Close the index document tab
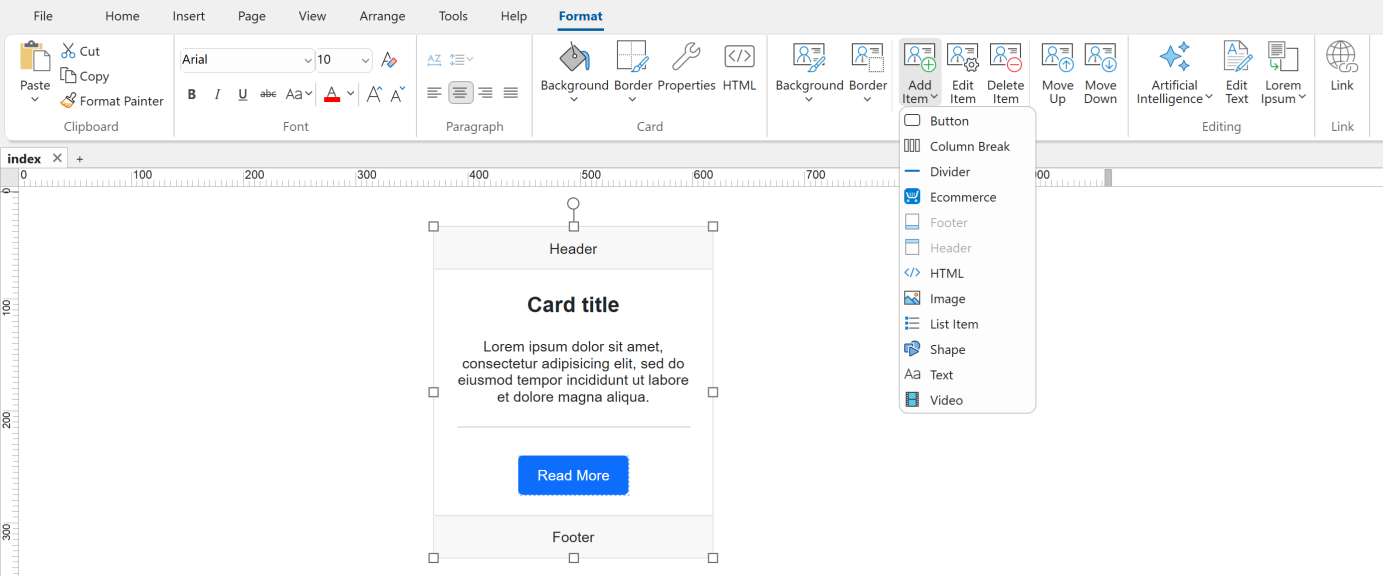This screenshot has height=577, width=1384. [57, 158]
